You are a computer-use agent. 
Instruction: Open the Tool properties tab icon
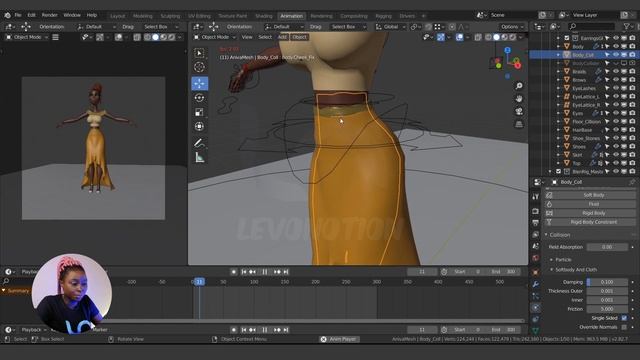(x=536, y=197)
